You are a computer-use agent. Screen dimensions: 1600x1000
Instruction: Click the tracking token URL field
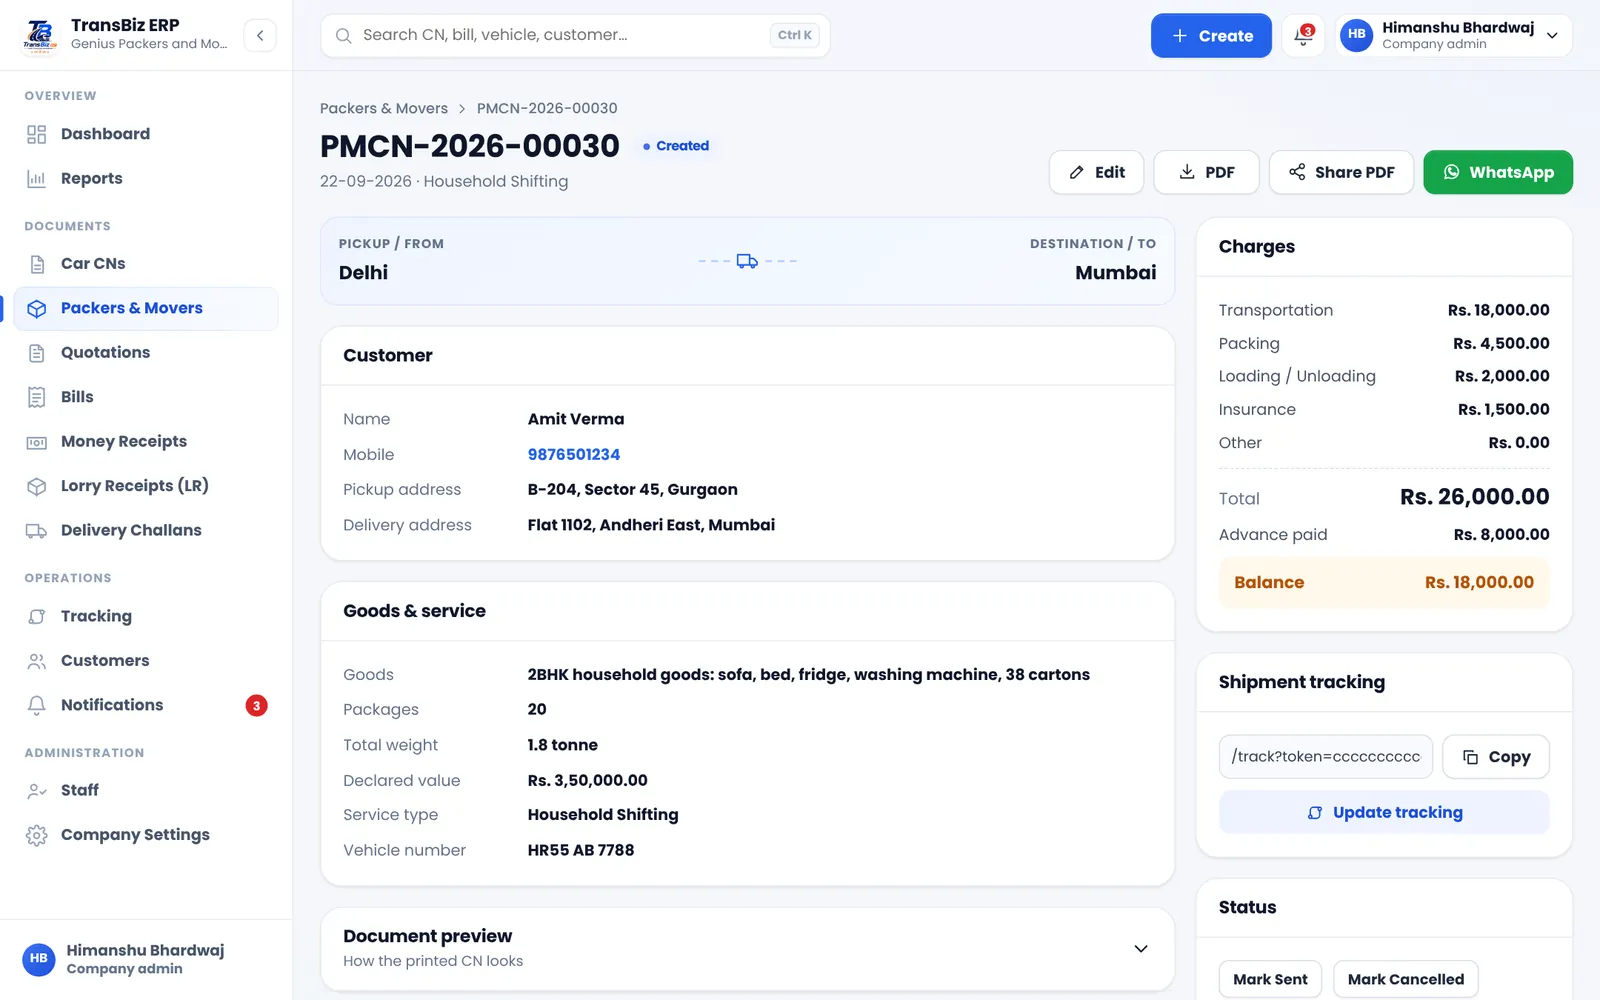click(1326, 757)
